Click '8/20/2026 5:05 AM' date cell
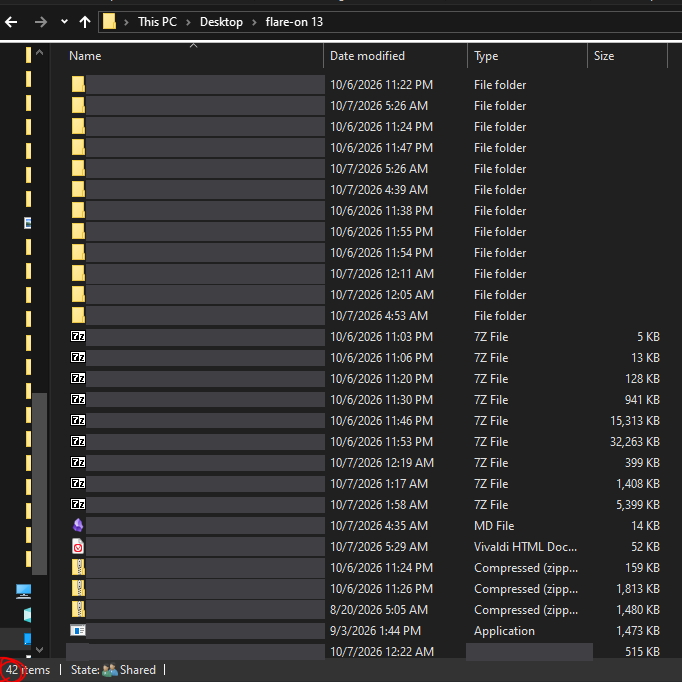 (x=378, y=610)
